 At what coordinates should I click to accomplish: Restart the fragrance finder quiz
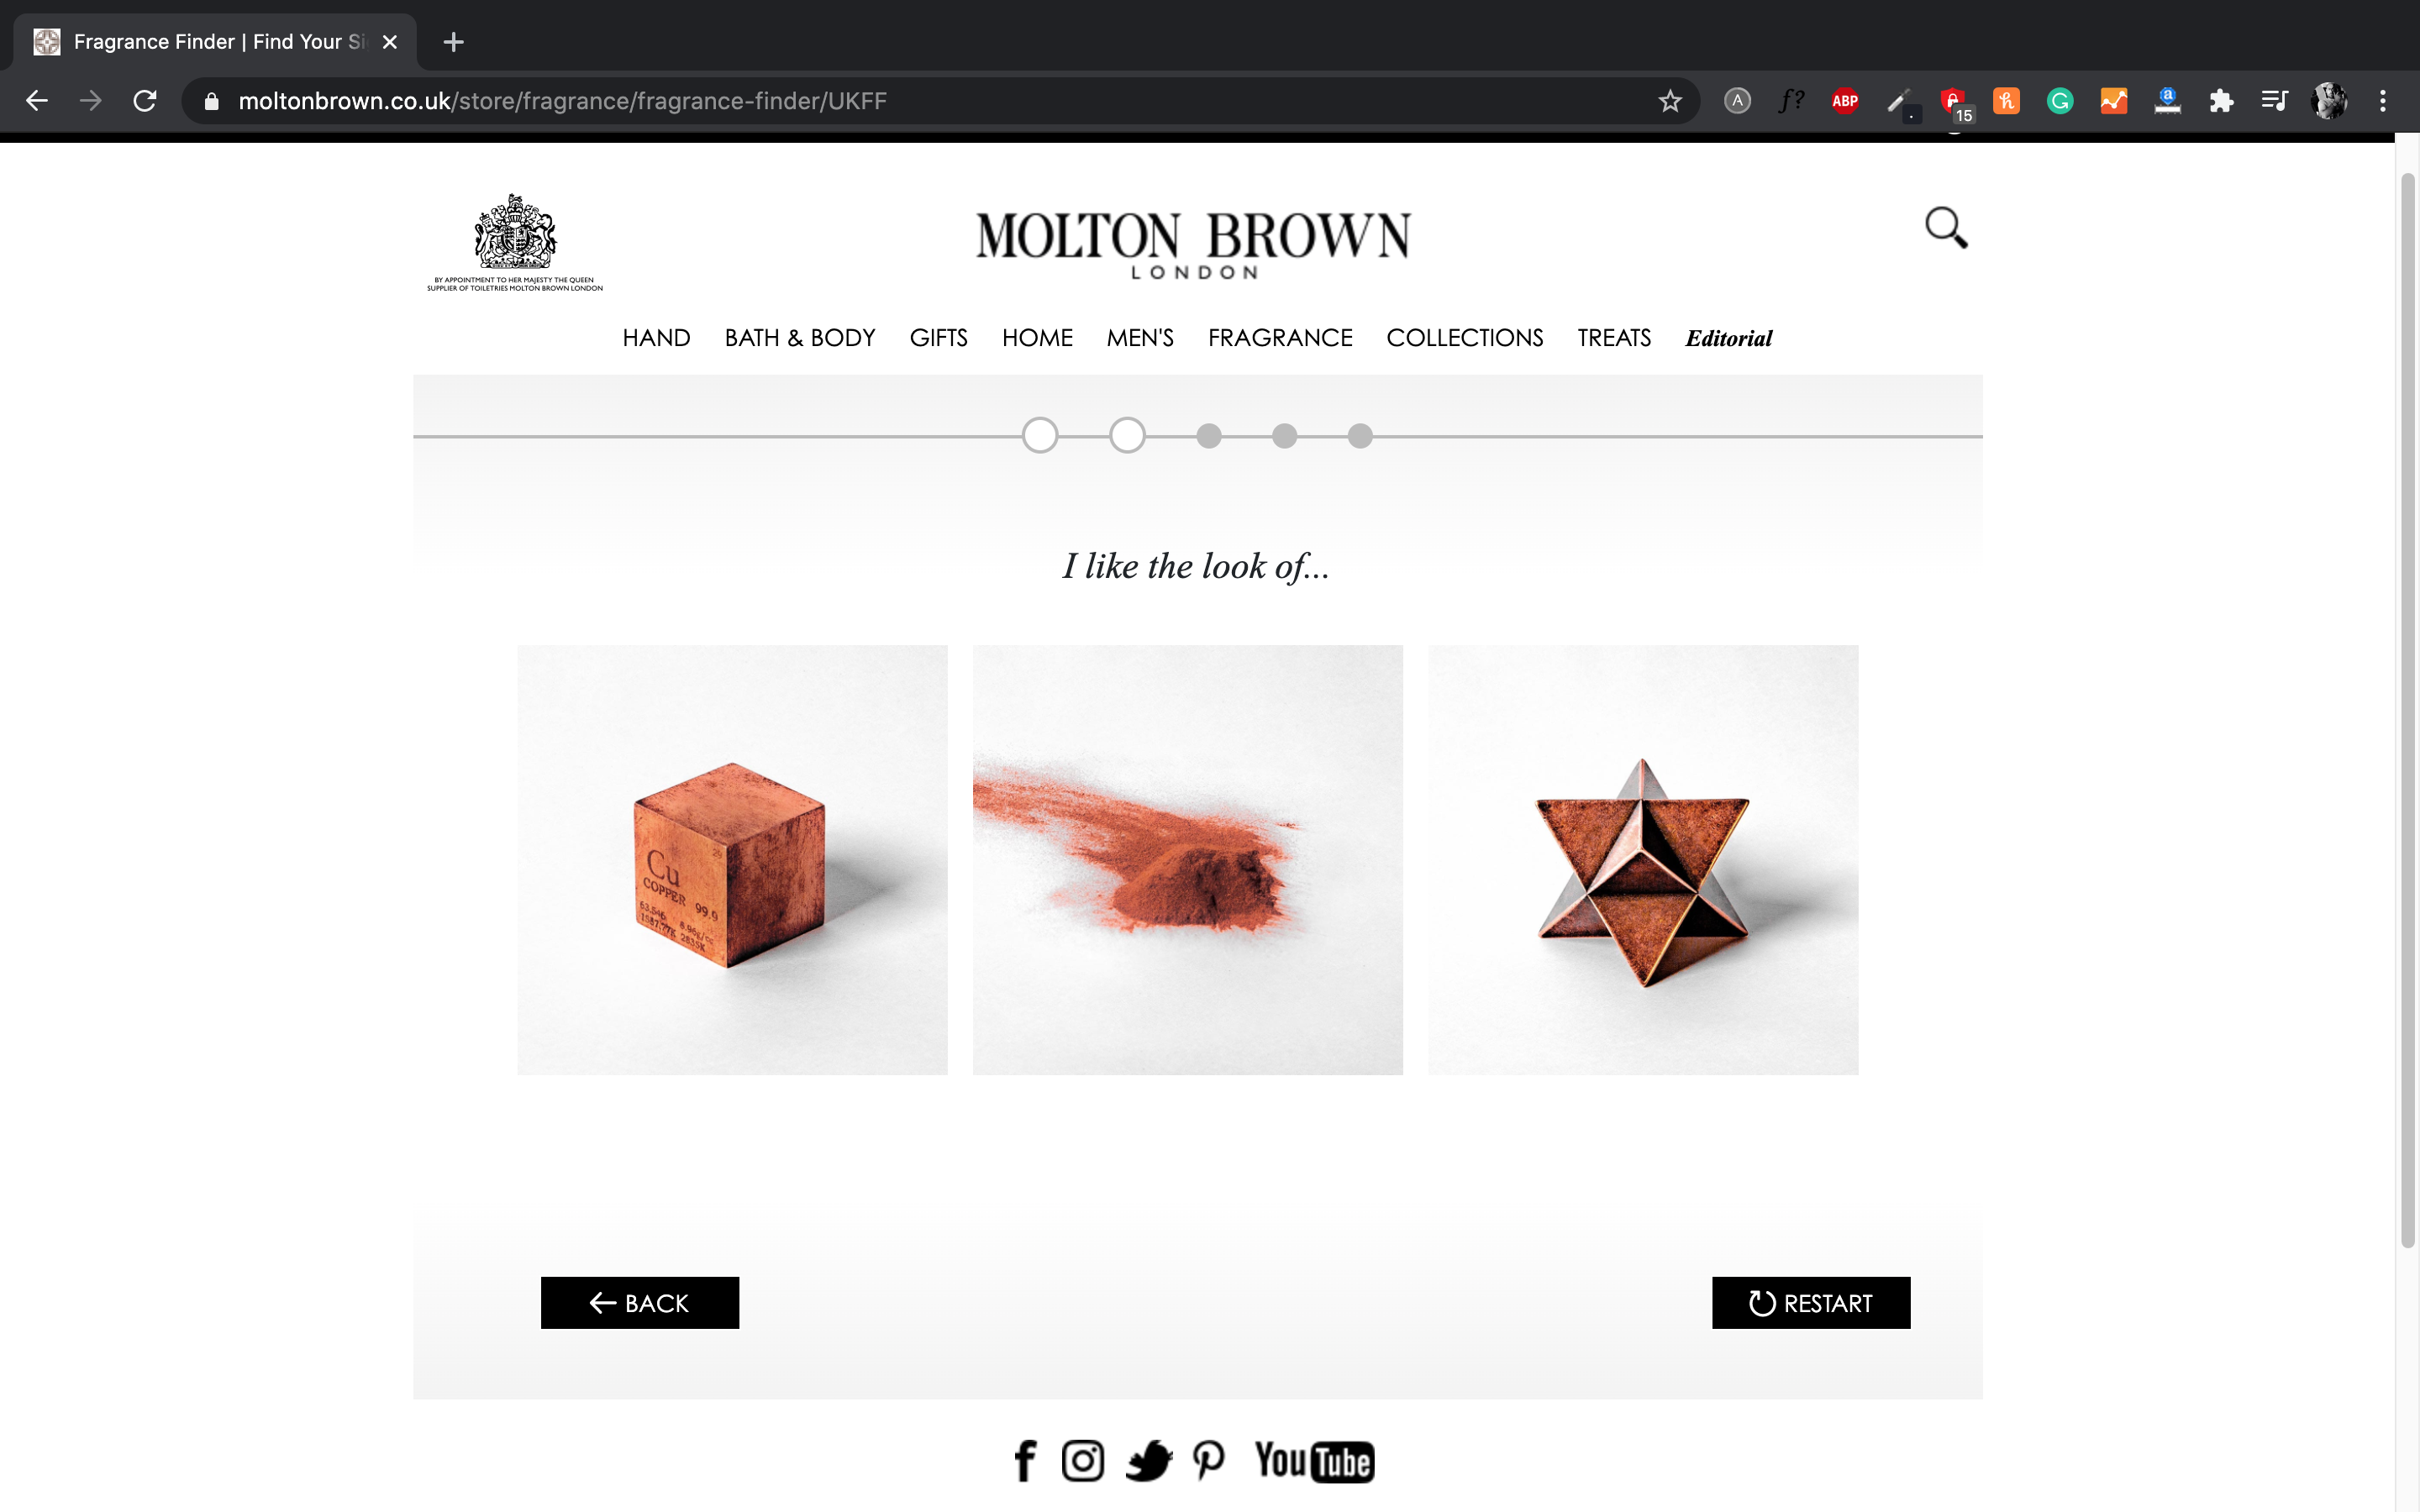tap(1811, 1302)
